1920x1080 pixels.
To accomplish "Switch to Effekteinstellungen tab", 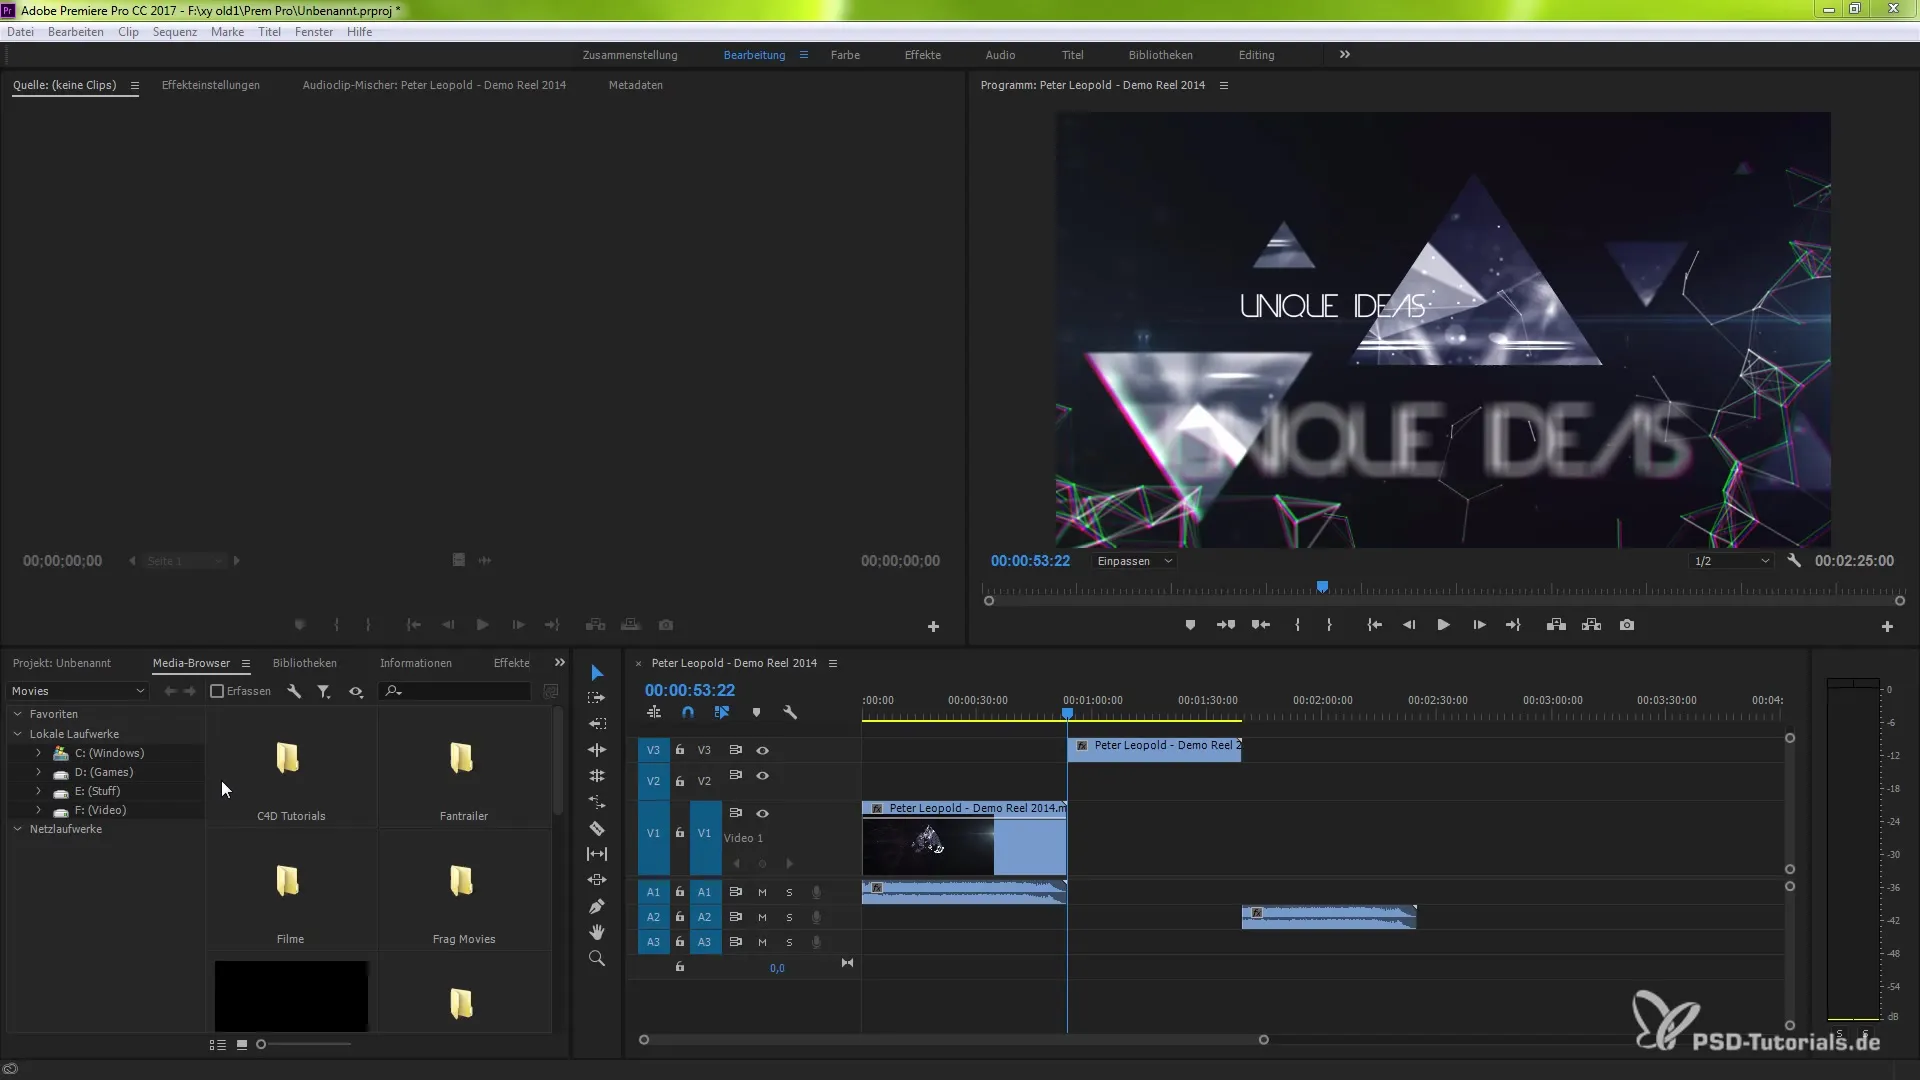I will pyautogui.click(x=211, y=85).
